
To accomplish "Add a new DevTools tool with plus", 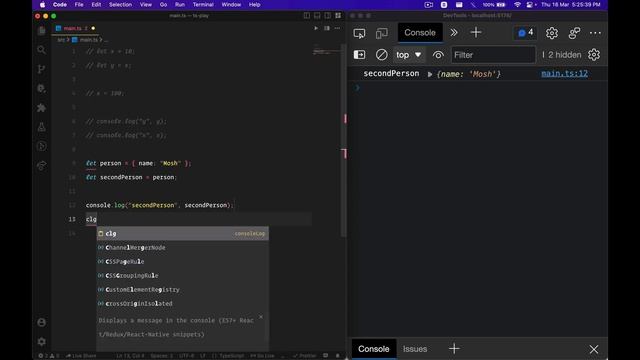I will click(x=476, y=33).
